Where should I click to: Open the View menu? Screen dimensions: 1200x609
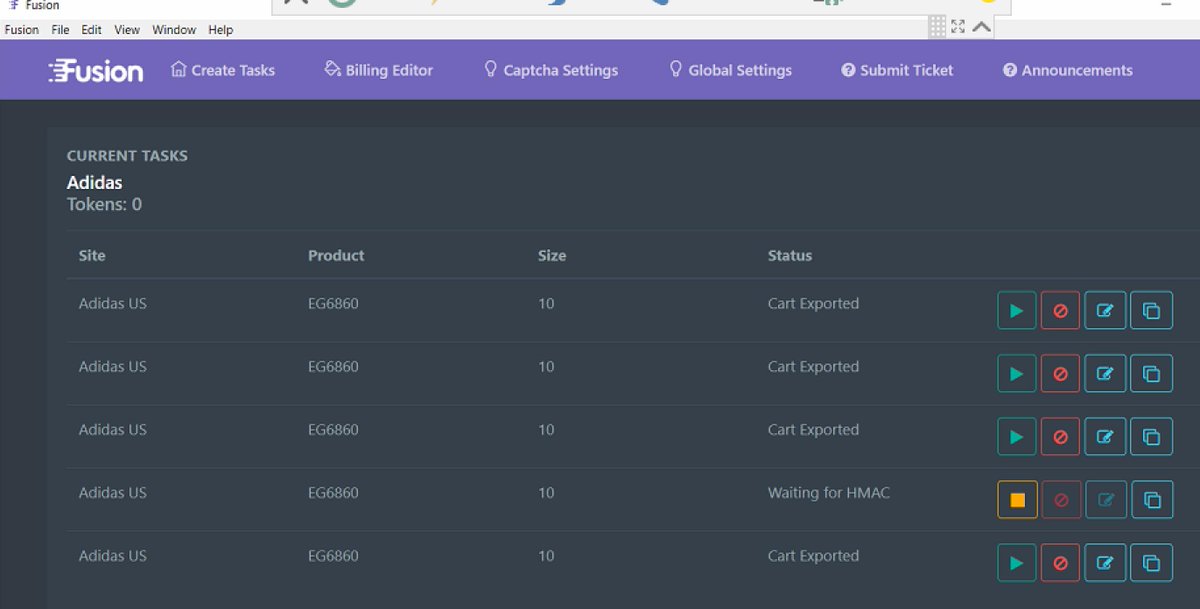(x=126, y=29)
